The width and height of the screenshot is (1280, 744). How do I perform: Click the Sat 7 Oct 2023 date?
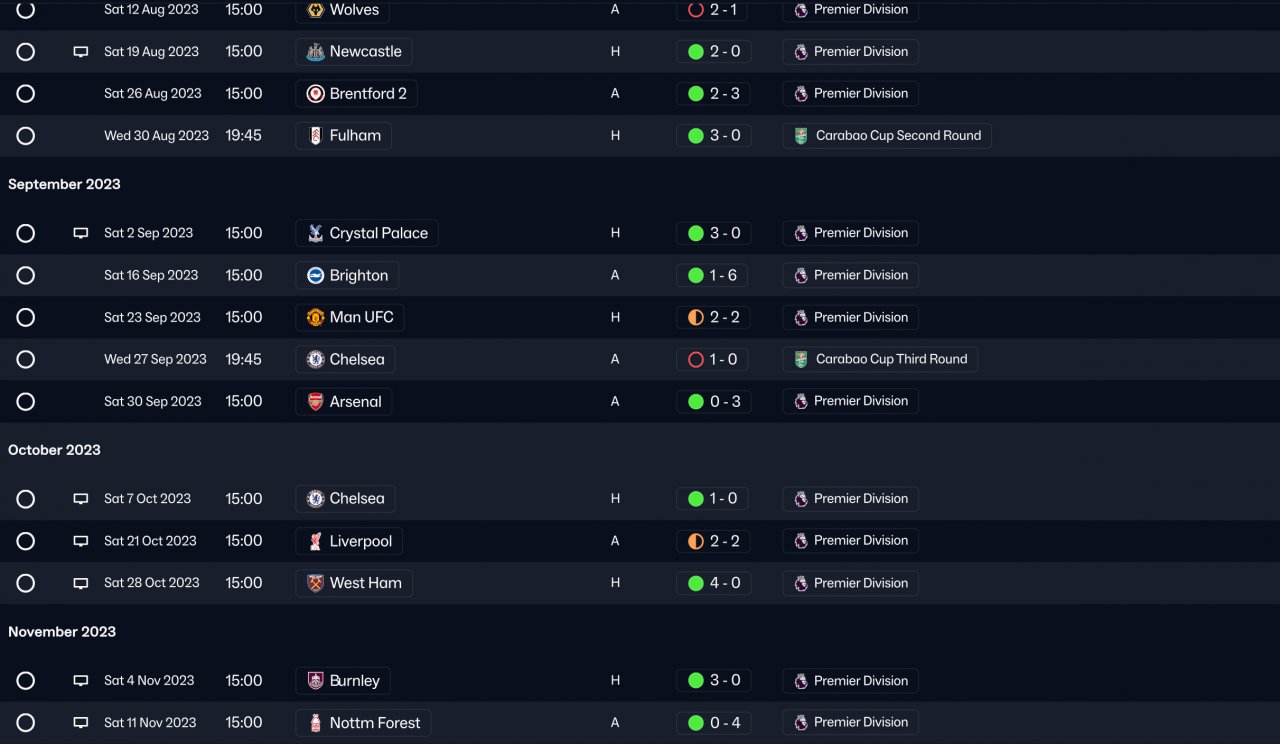click(x=147, y=499)
